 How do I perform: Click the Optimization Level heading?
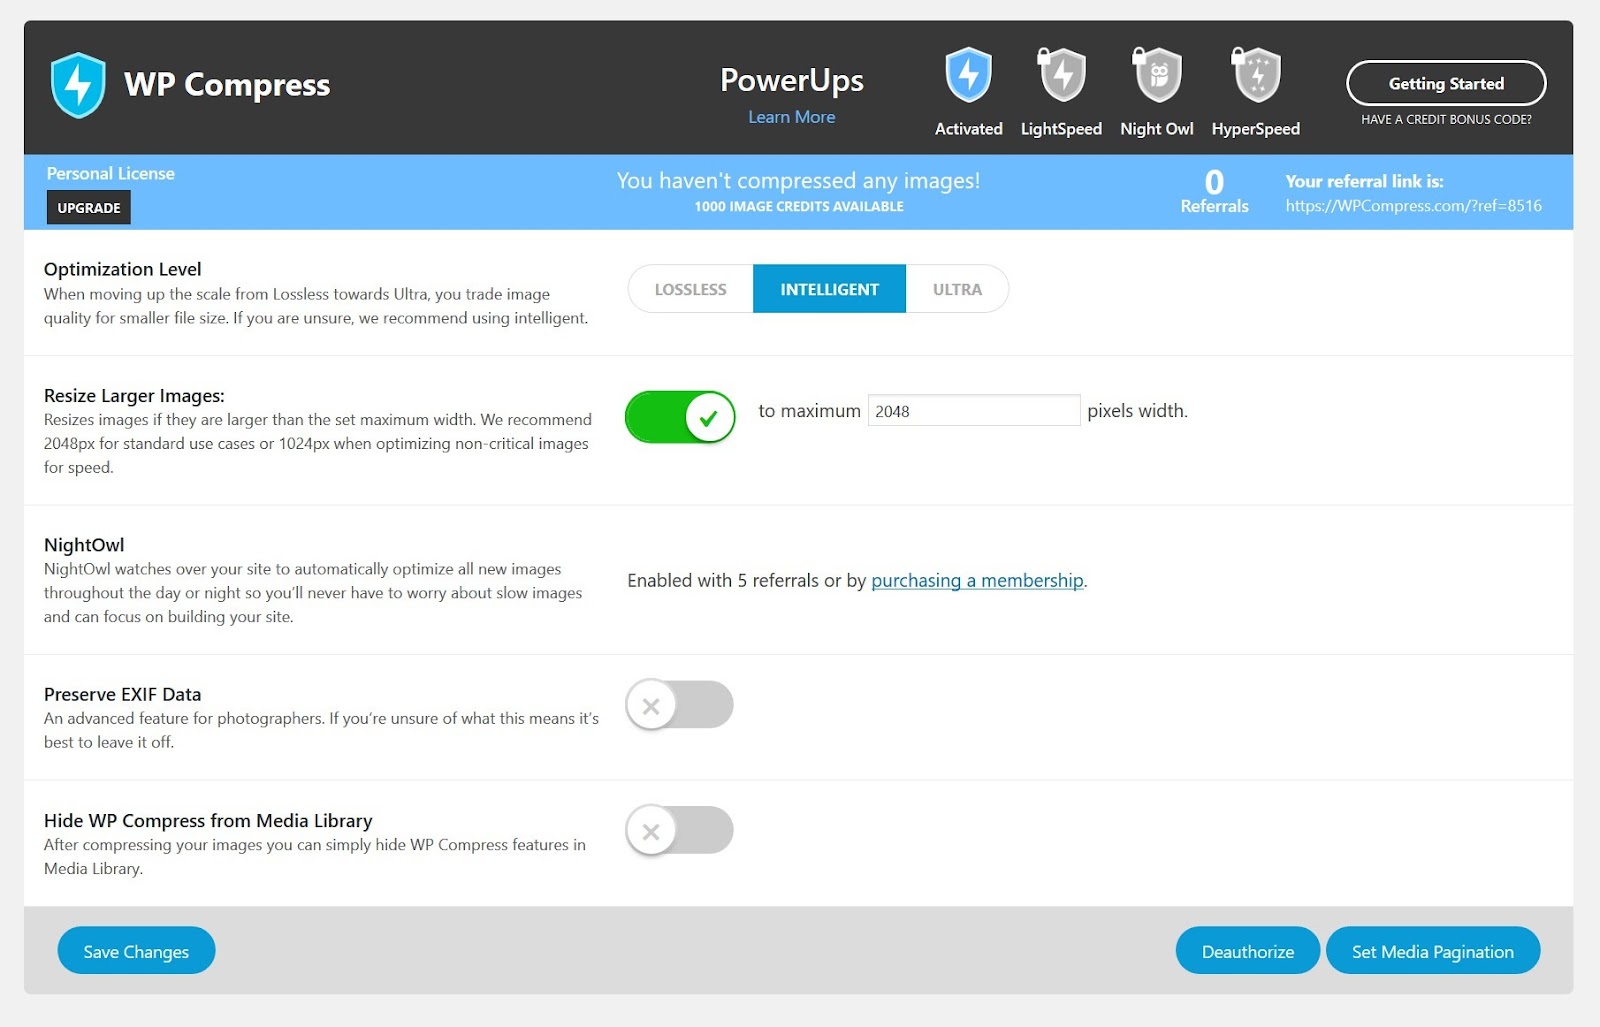[x=122, y=269]
